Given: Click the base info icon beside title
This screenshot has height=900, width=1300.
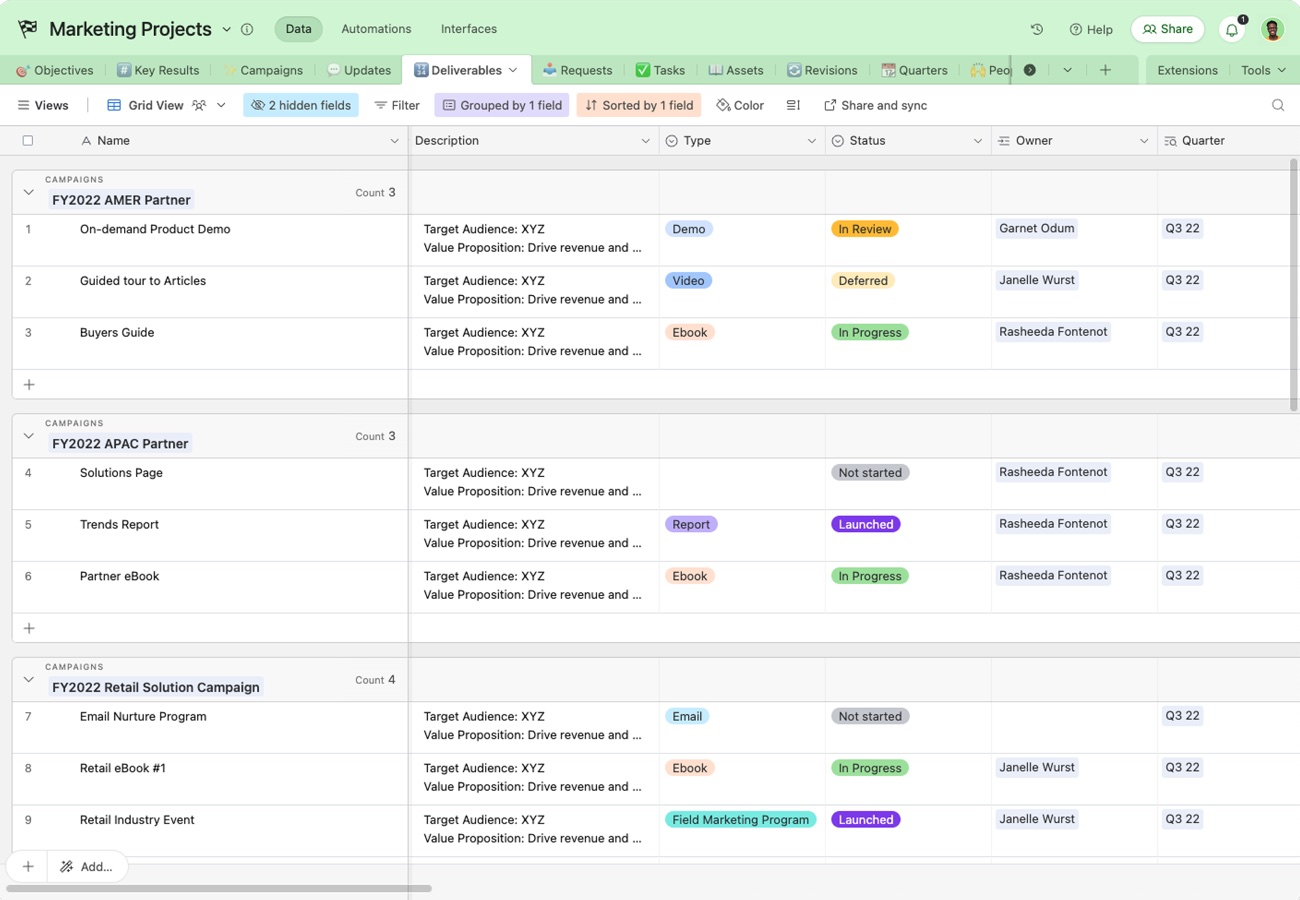Looking at the screenshot, I should click(x=247, y=29).
